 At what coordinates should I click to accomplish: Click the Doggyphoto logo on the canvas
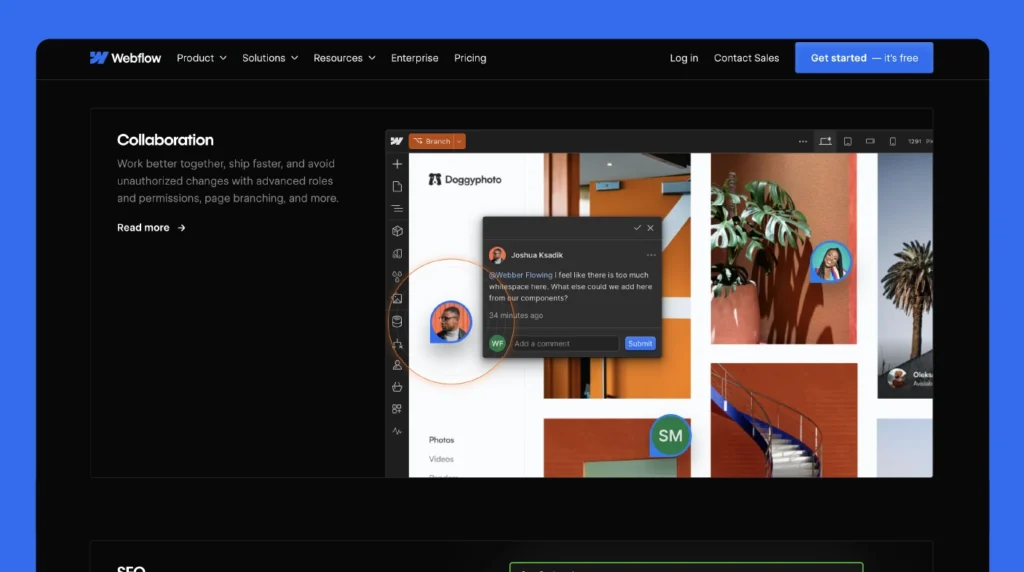[465, 180]
